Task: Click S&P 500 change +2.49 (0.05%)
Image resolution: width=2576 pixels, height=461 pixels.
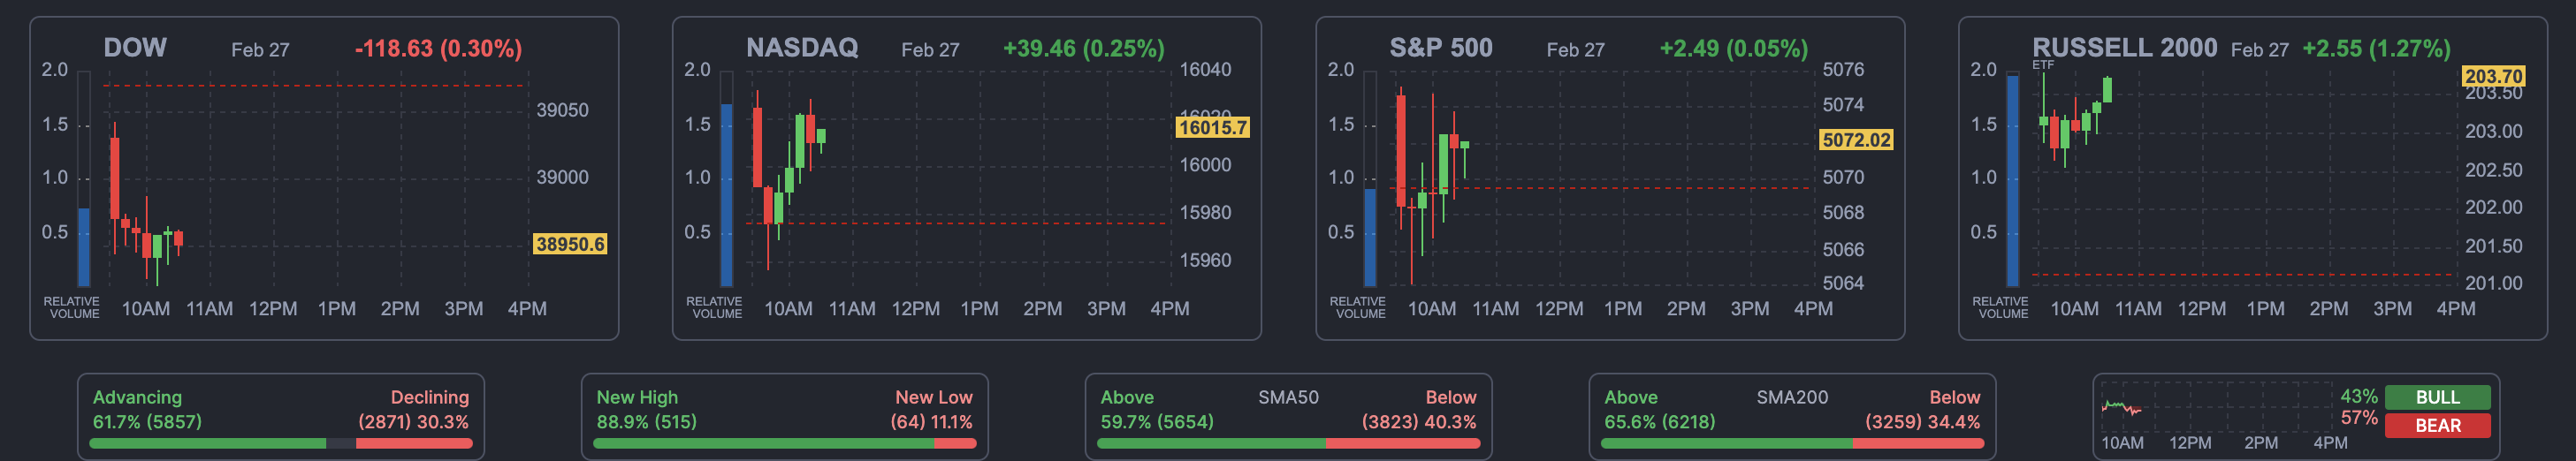Action: click(x=1733, y=48)
